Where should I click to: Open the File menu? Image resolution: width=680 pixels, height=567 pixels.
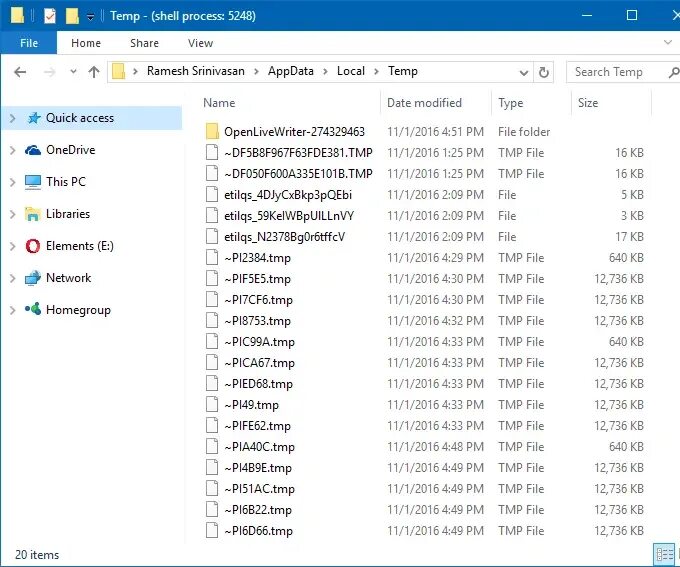[x=29, y=43]
